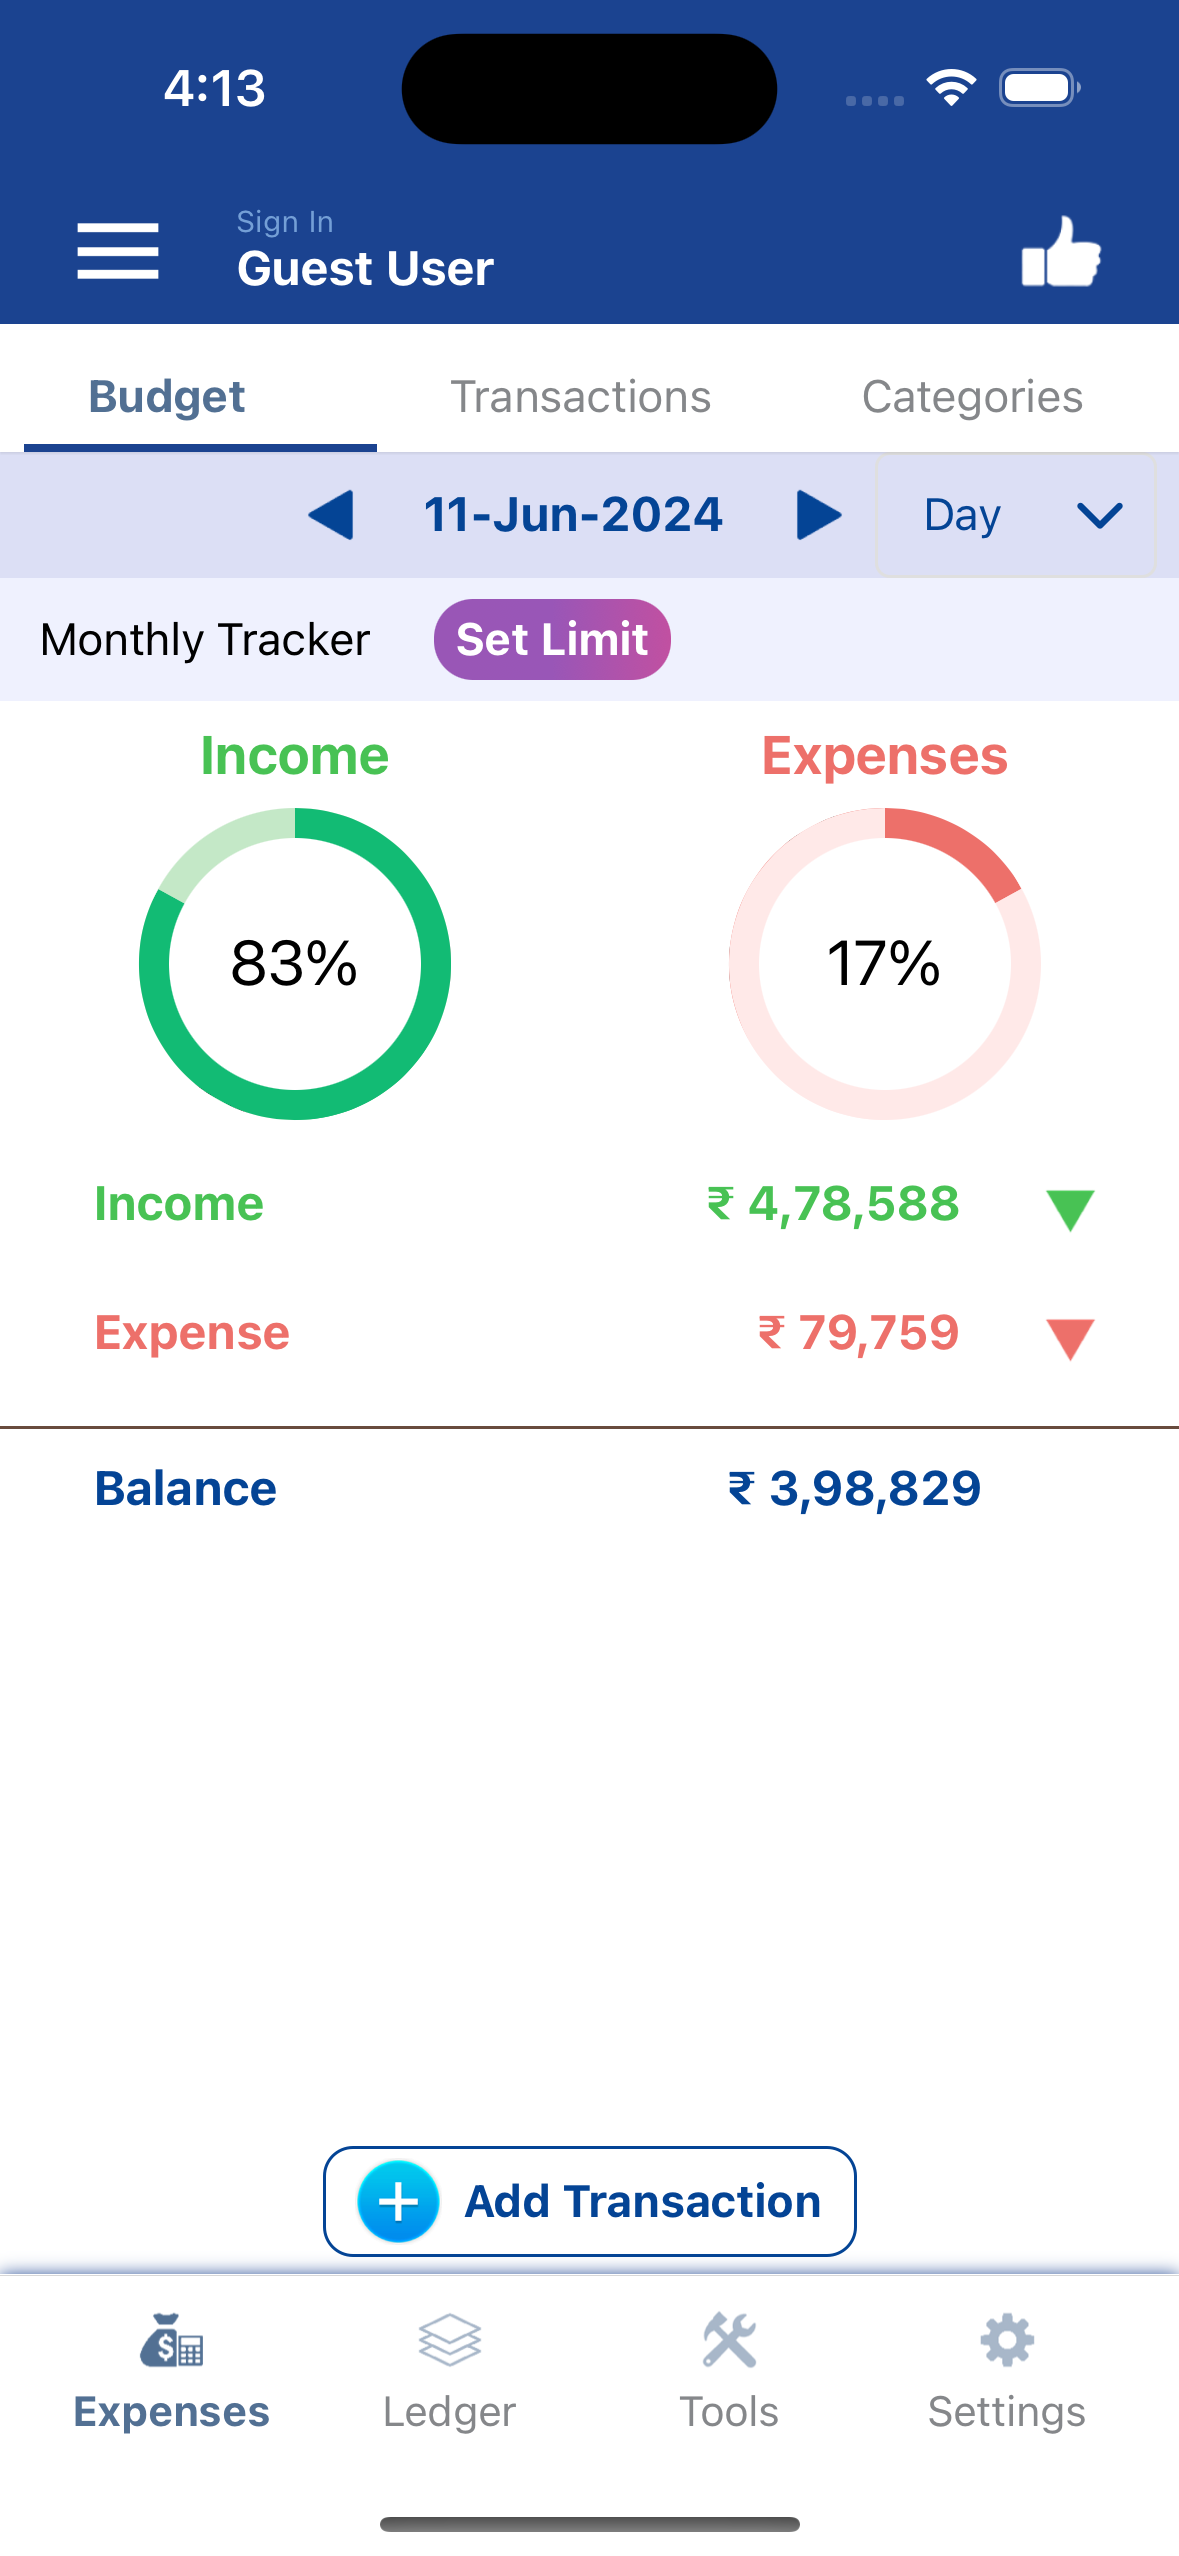
Task: Click the Expenses 17% progress ring
Action: point(884,963)
